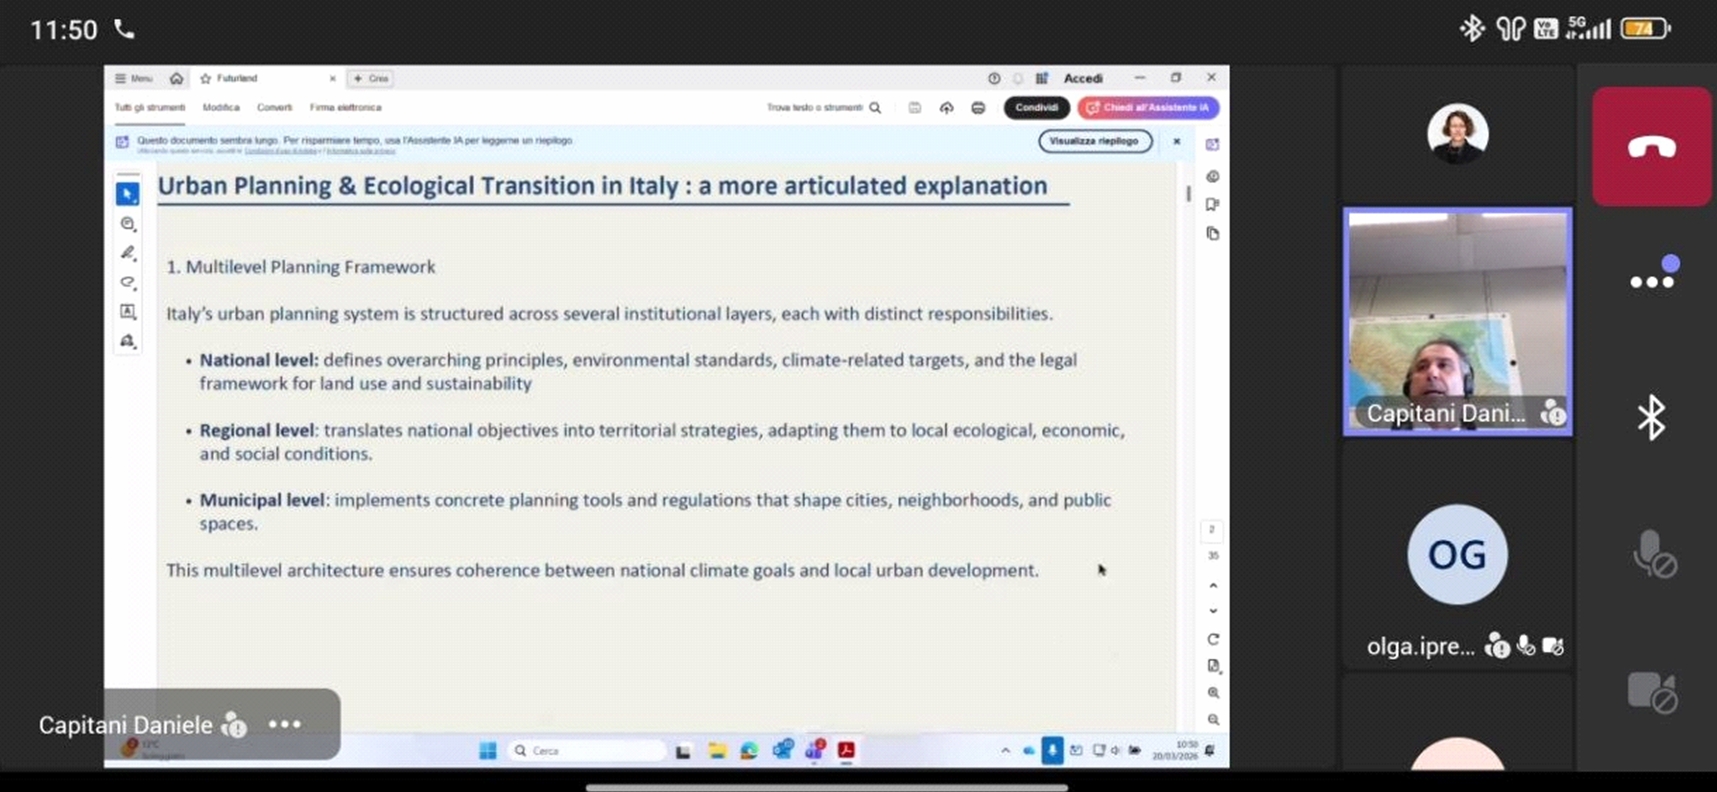Click the print icon in Acrobat toolbar
The width and height of the screenshot is (1717, 792).
coord(978,107)
